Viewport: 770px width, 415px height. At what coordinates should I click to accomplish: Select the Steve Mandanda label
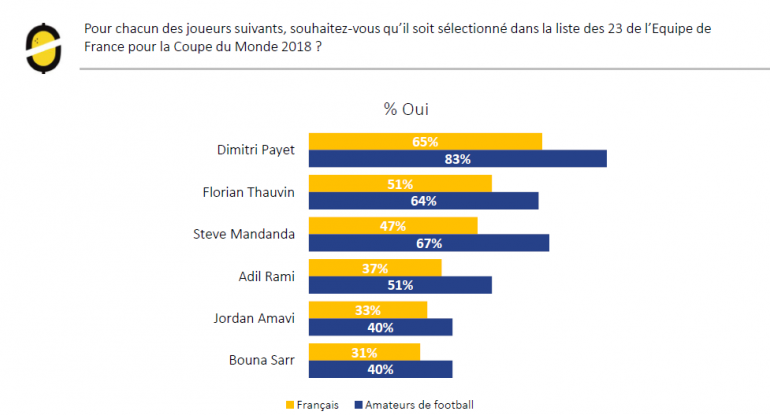coord(245,234)
